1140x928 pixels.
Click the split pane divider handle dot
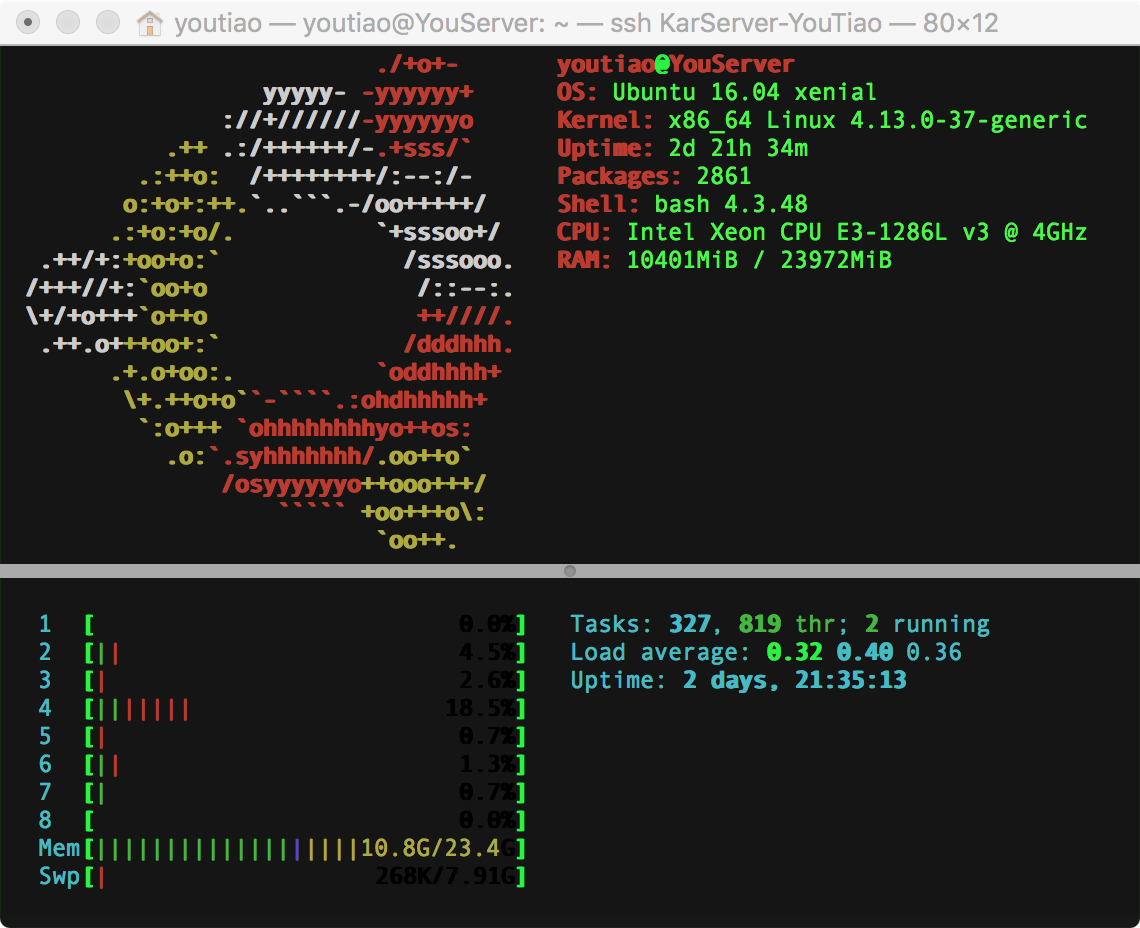pyautogui.click(x=570, y=571)
